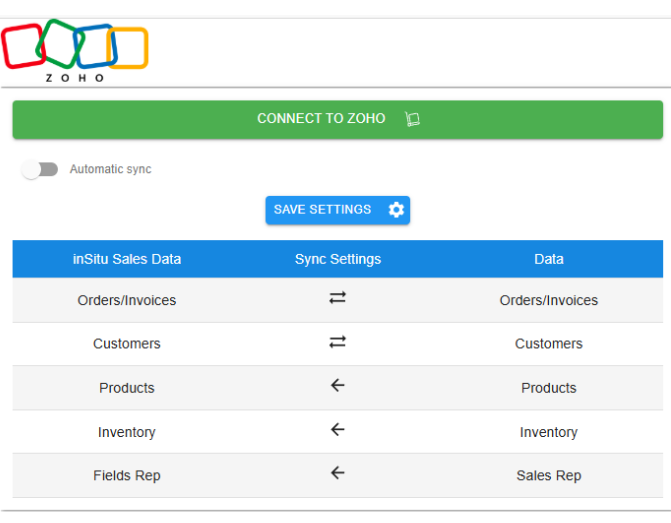671x523 pixels.
Task: Click the gear icon on Save Settings
Action: 396,210
